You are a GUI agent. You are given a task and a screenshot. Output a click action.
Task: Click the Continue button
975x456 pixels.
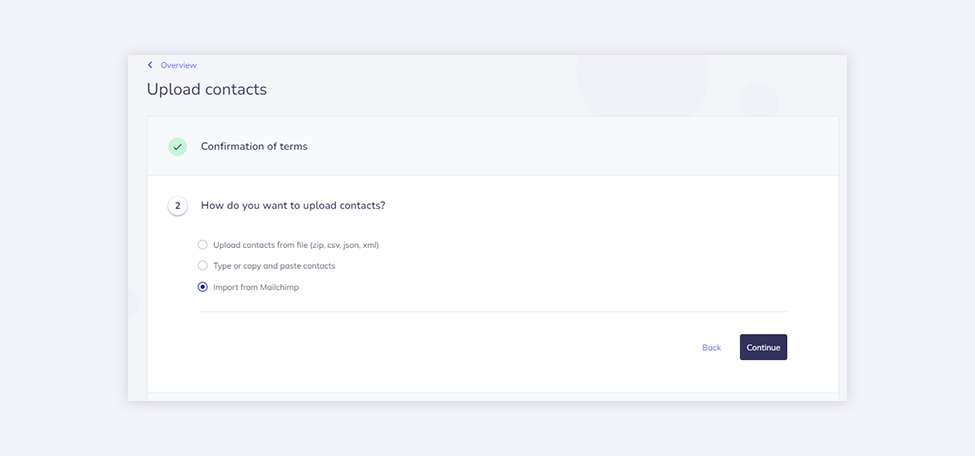[x=764, y=347]
